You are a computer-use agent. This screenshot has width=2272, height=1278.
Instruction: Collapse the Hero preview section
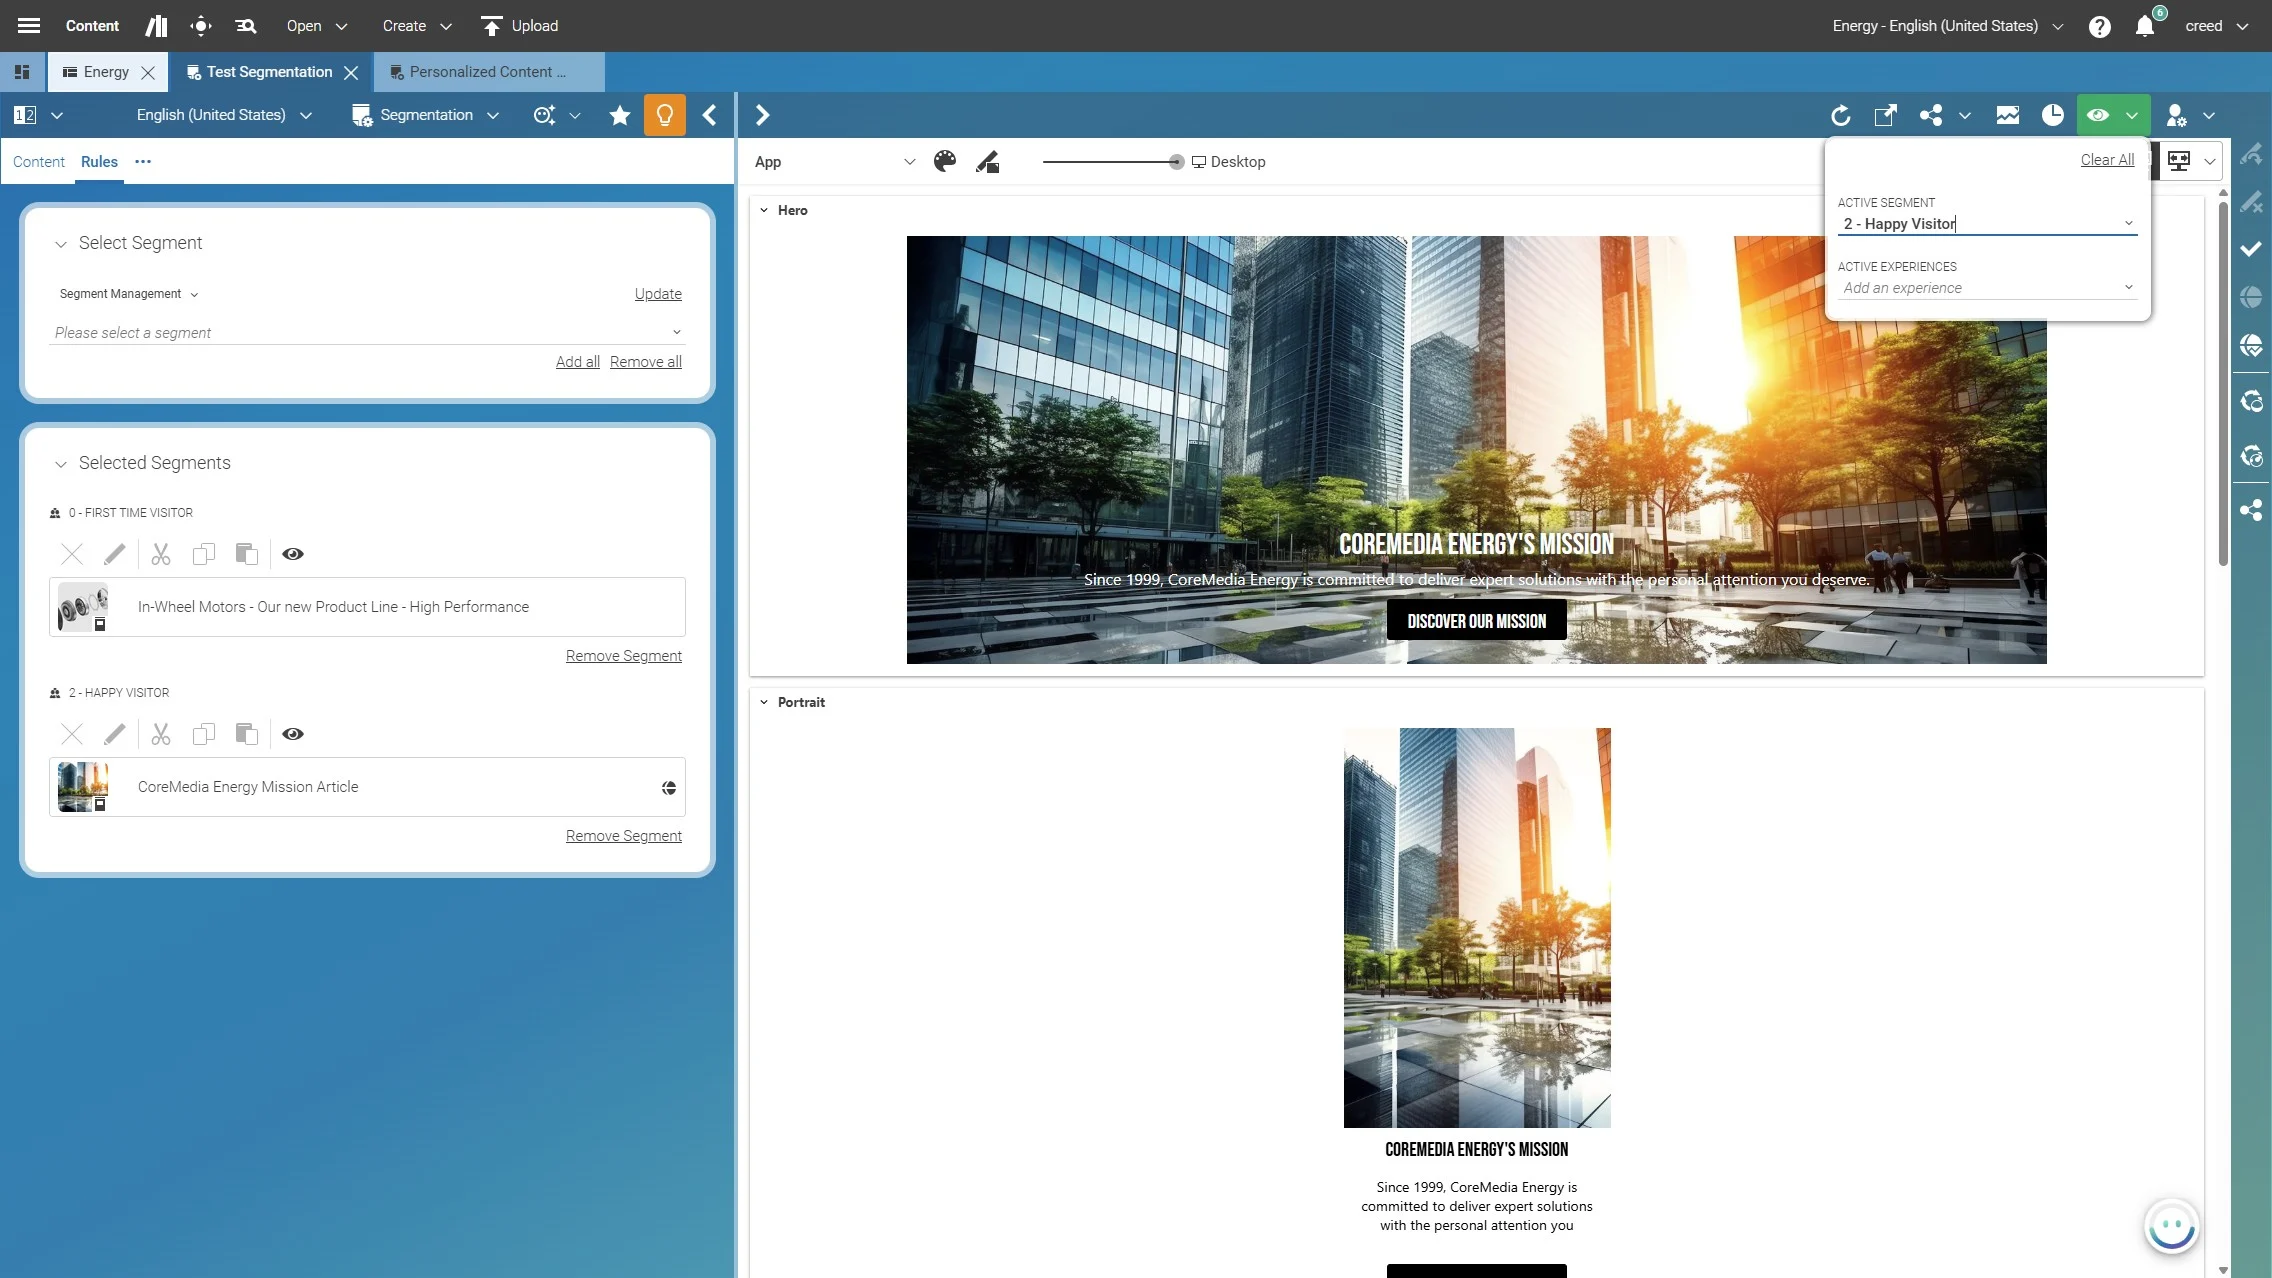pyautogui.click(x=764, y=210)
